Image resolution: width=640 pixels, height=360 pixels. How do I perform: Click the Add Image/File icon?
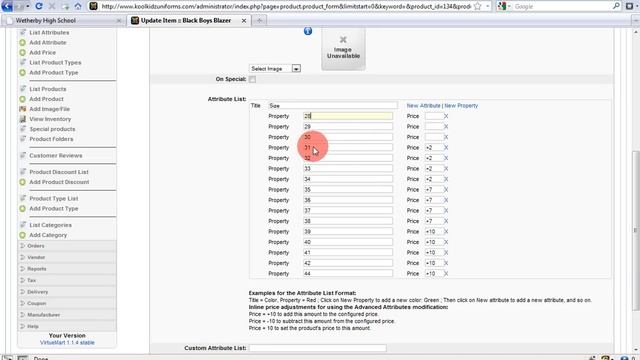(x=22, y=109)
